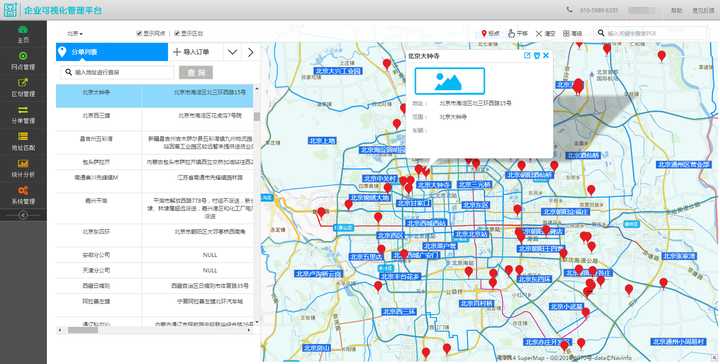Select the 西藏日喀则 list row
This screenshot has height=364, width=720.
pos(154,286)
